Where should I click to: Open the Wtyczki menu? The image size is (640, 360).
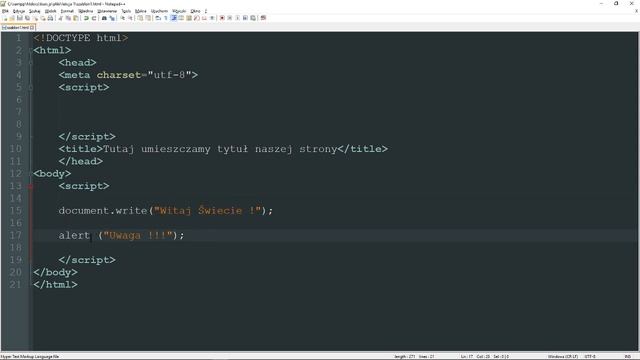coord(179,11)
